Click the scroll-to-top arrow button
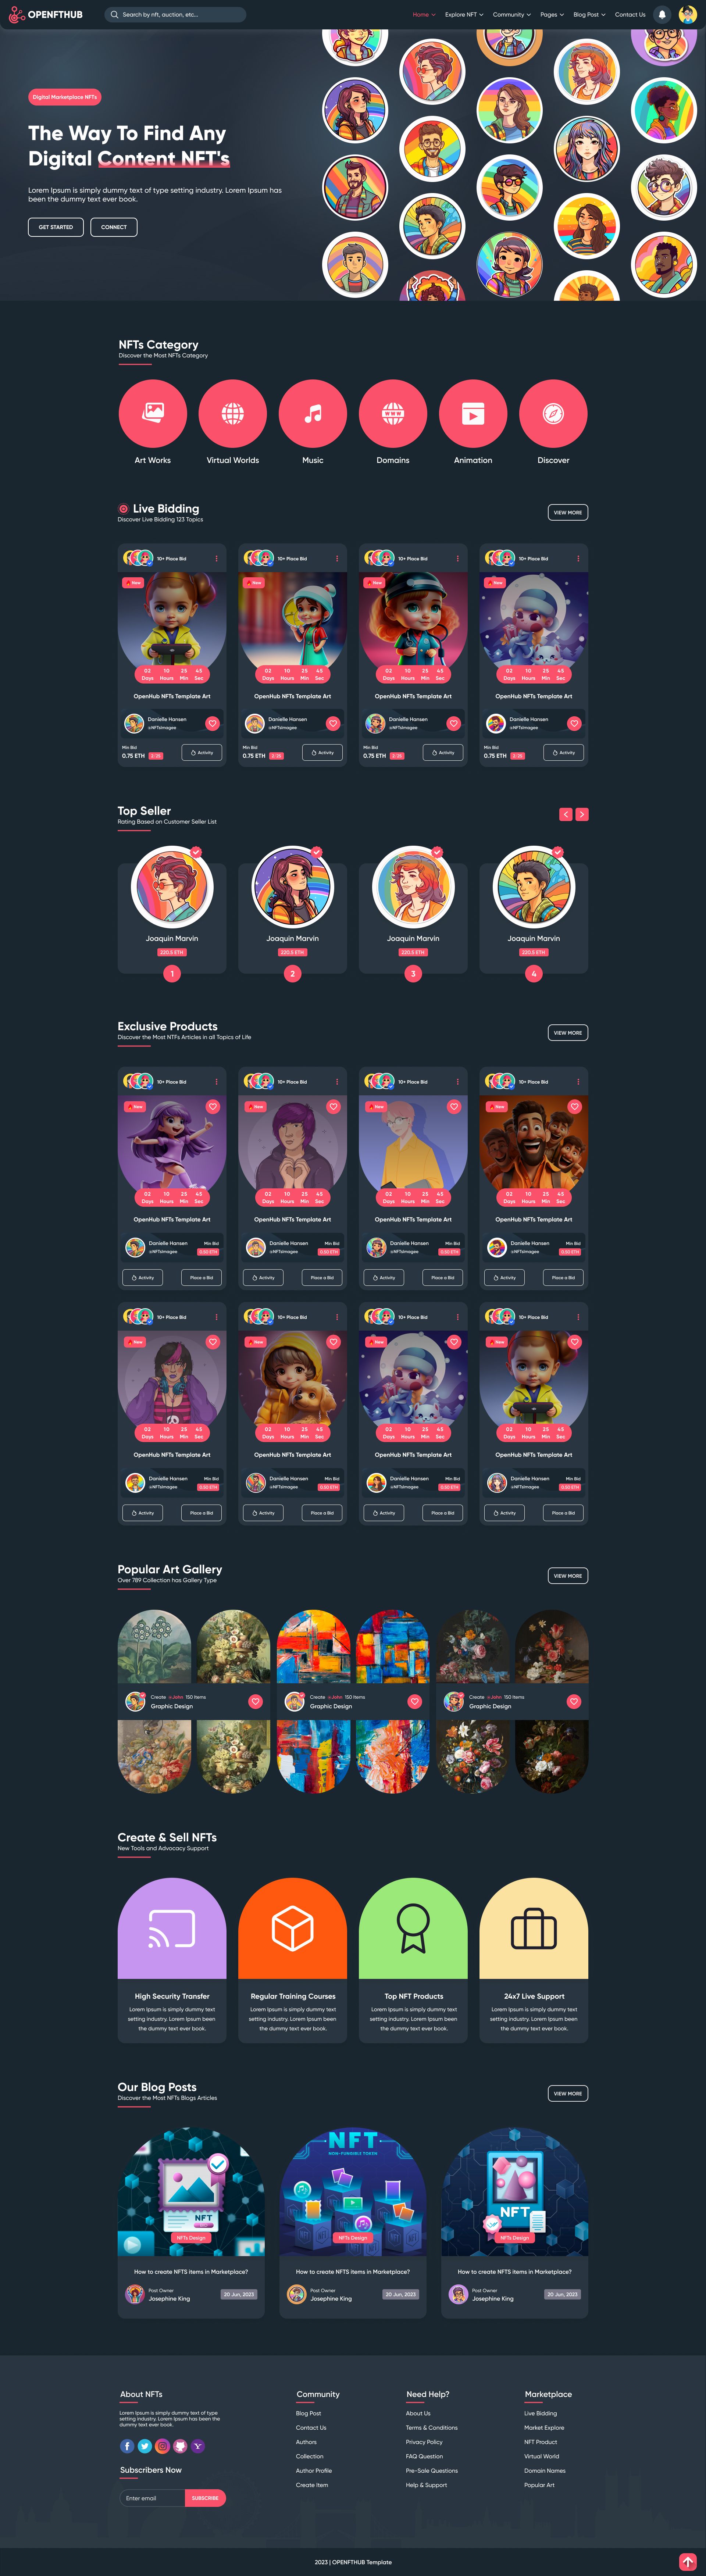The height and width of the screenshot is (2576, 706). [x=688, y=2561]
